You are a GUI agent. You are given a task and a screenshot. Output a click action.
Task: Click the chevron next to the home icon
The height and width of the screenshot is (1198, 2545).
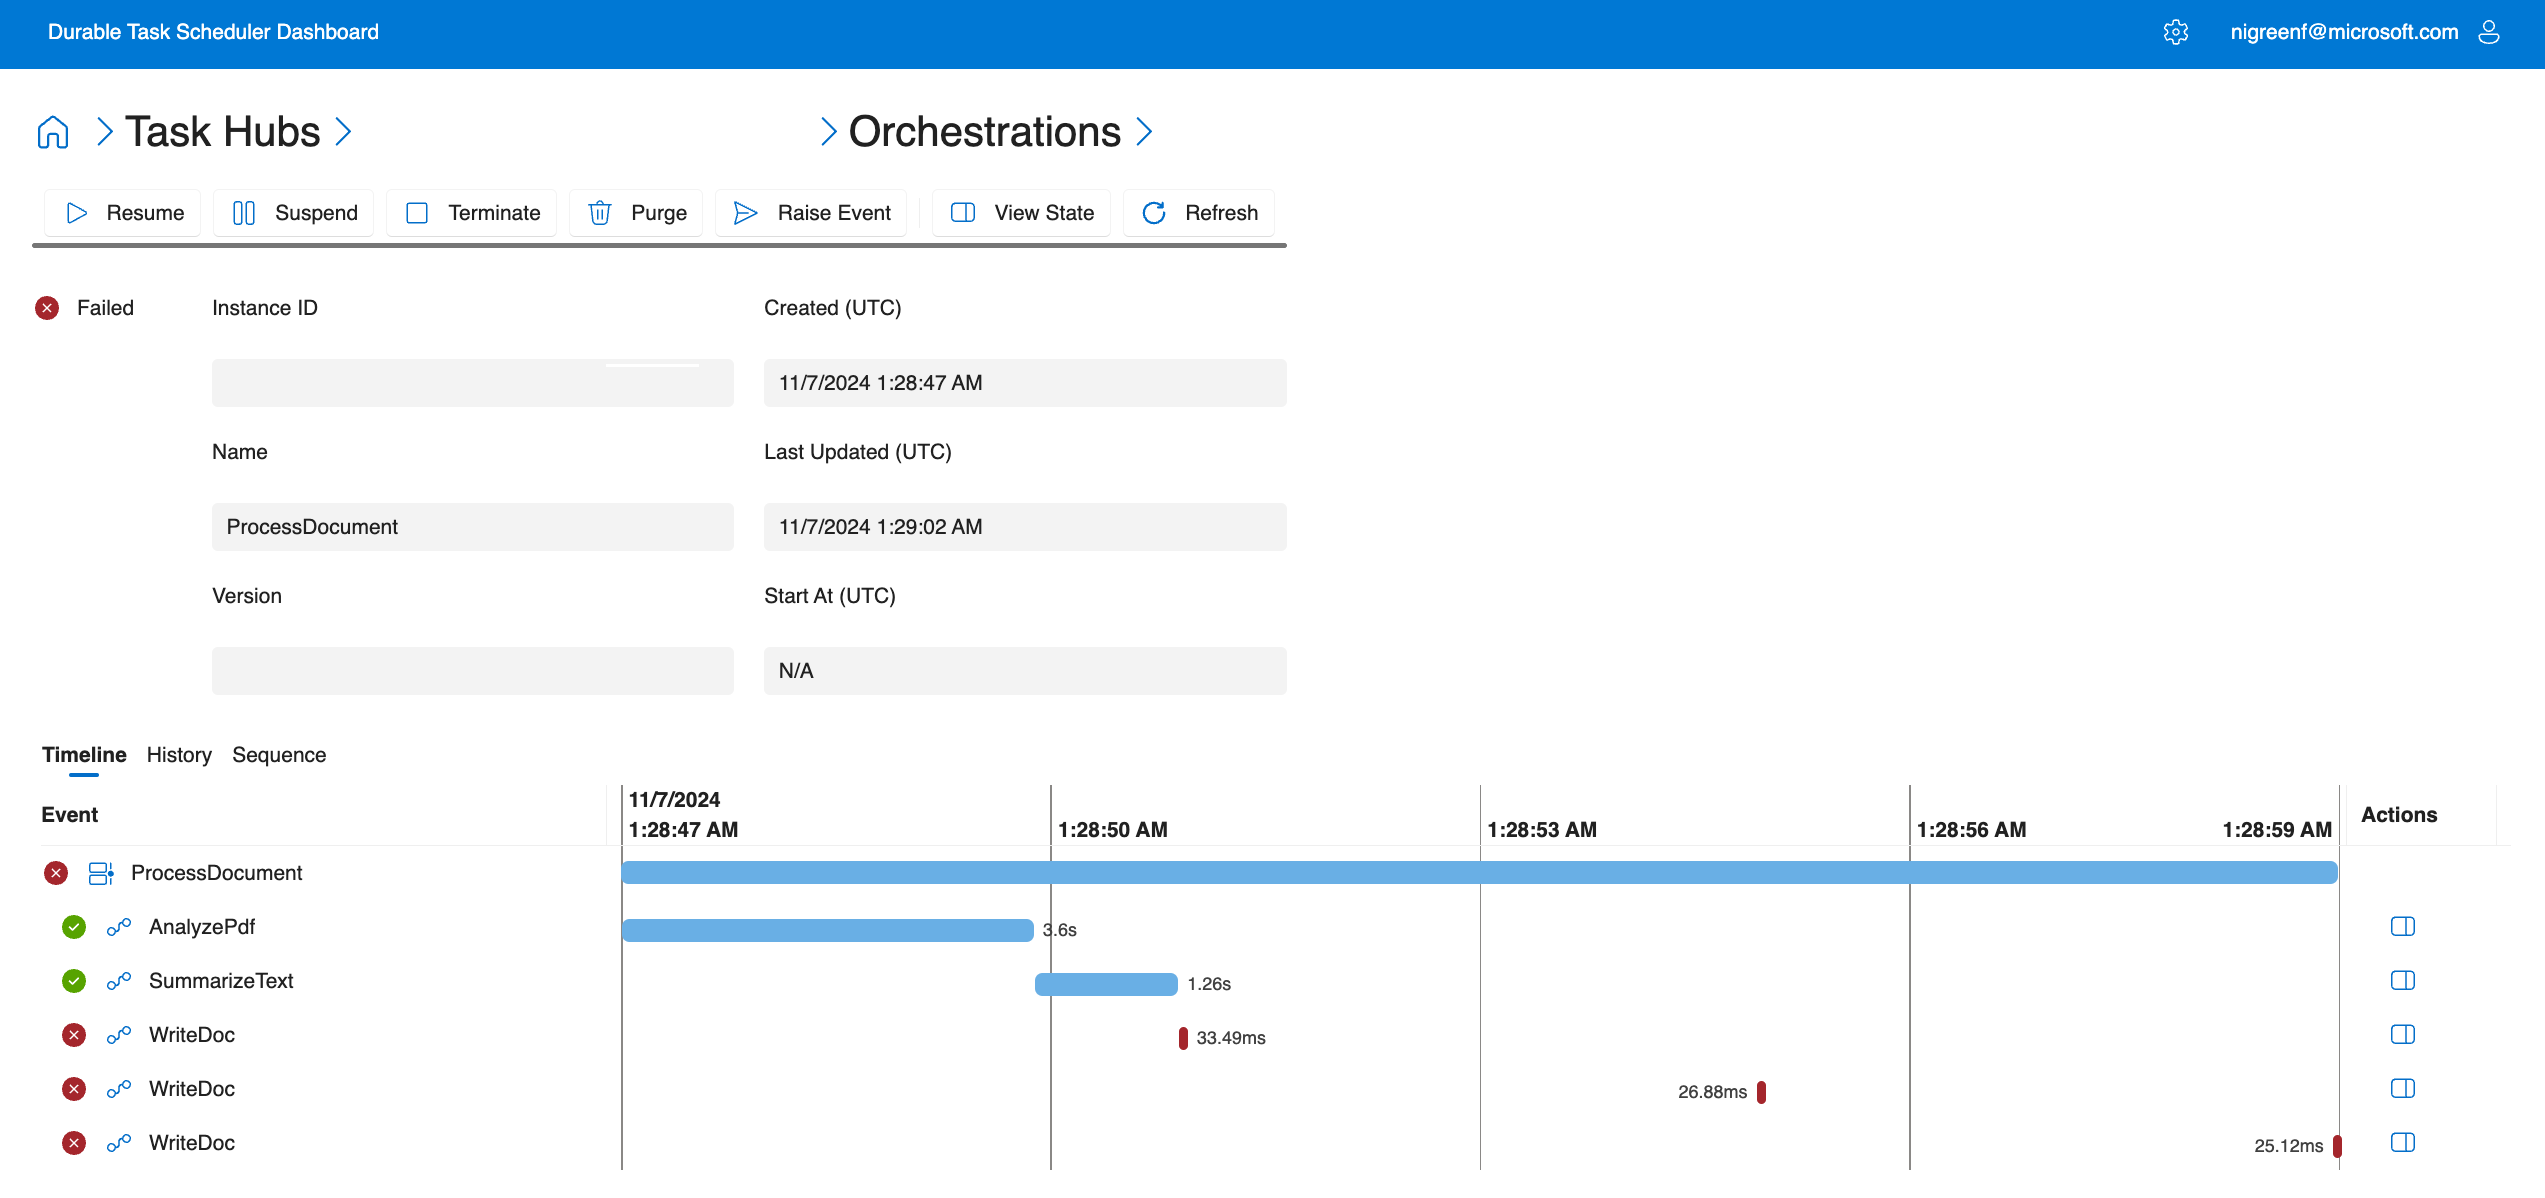coord(103,131)
